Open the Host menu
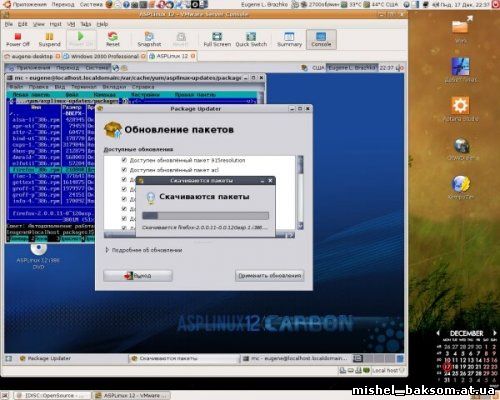The height and width of the screenshot is (400, 500). point(56,24)
